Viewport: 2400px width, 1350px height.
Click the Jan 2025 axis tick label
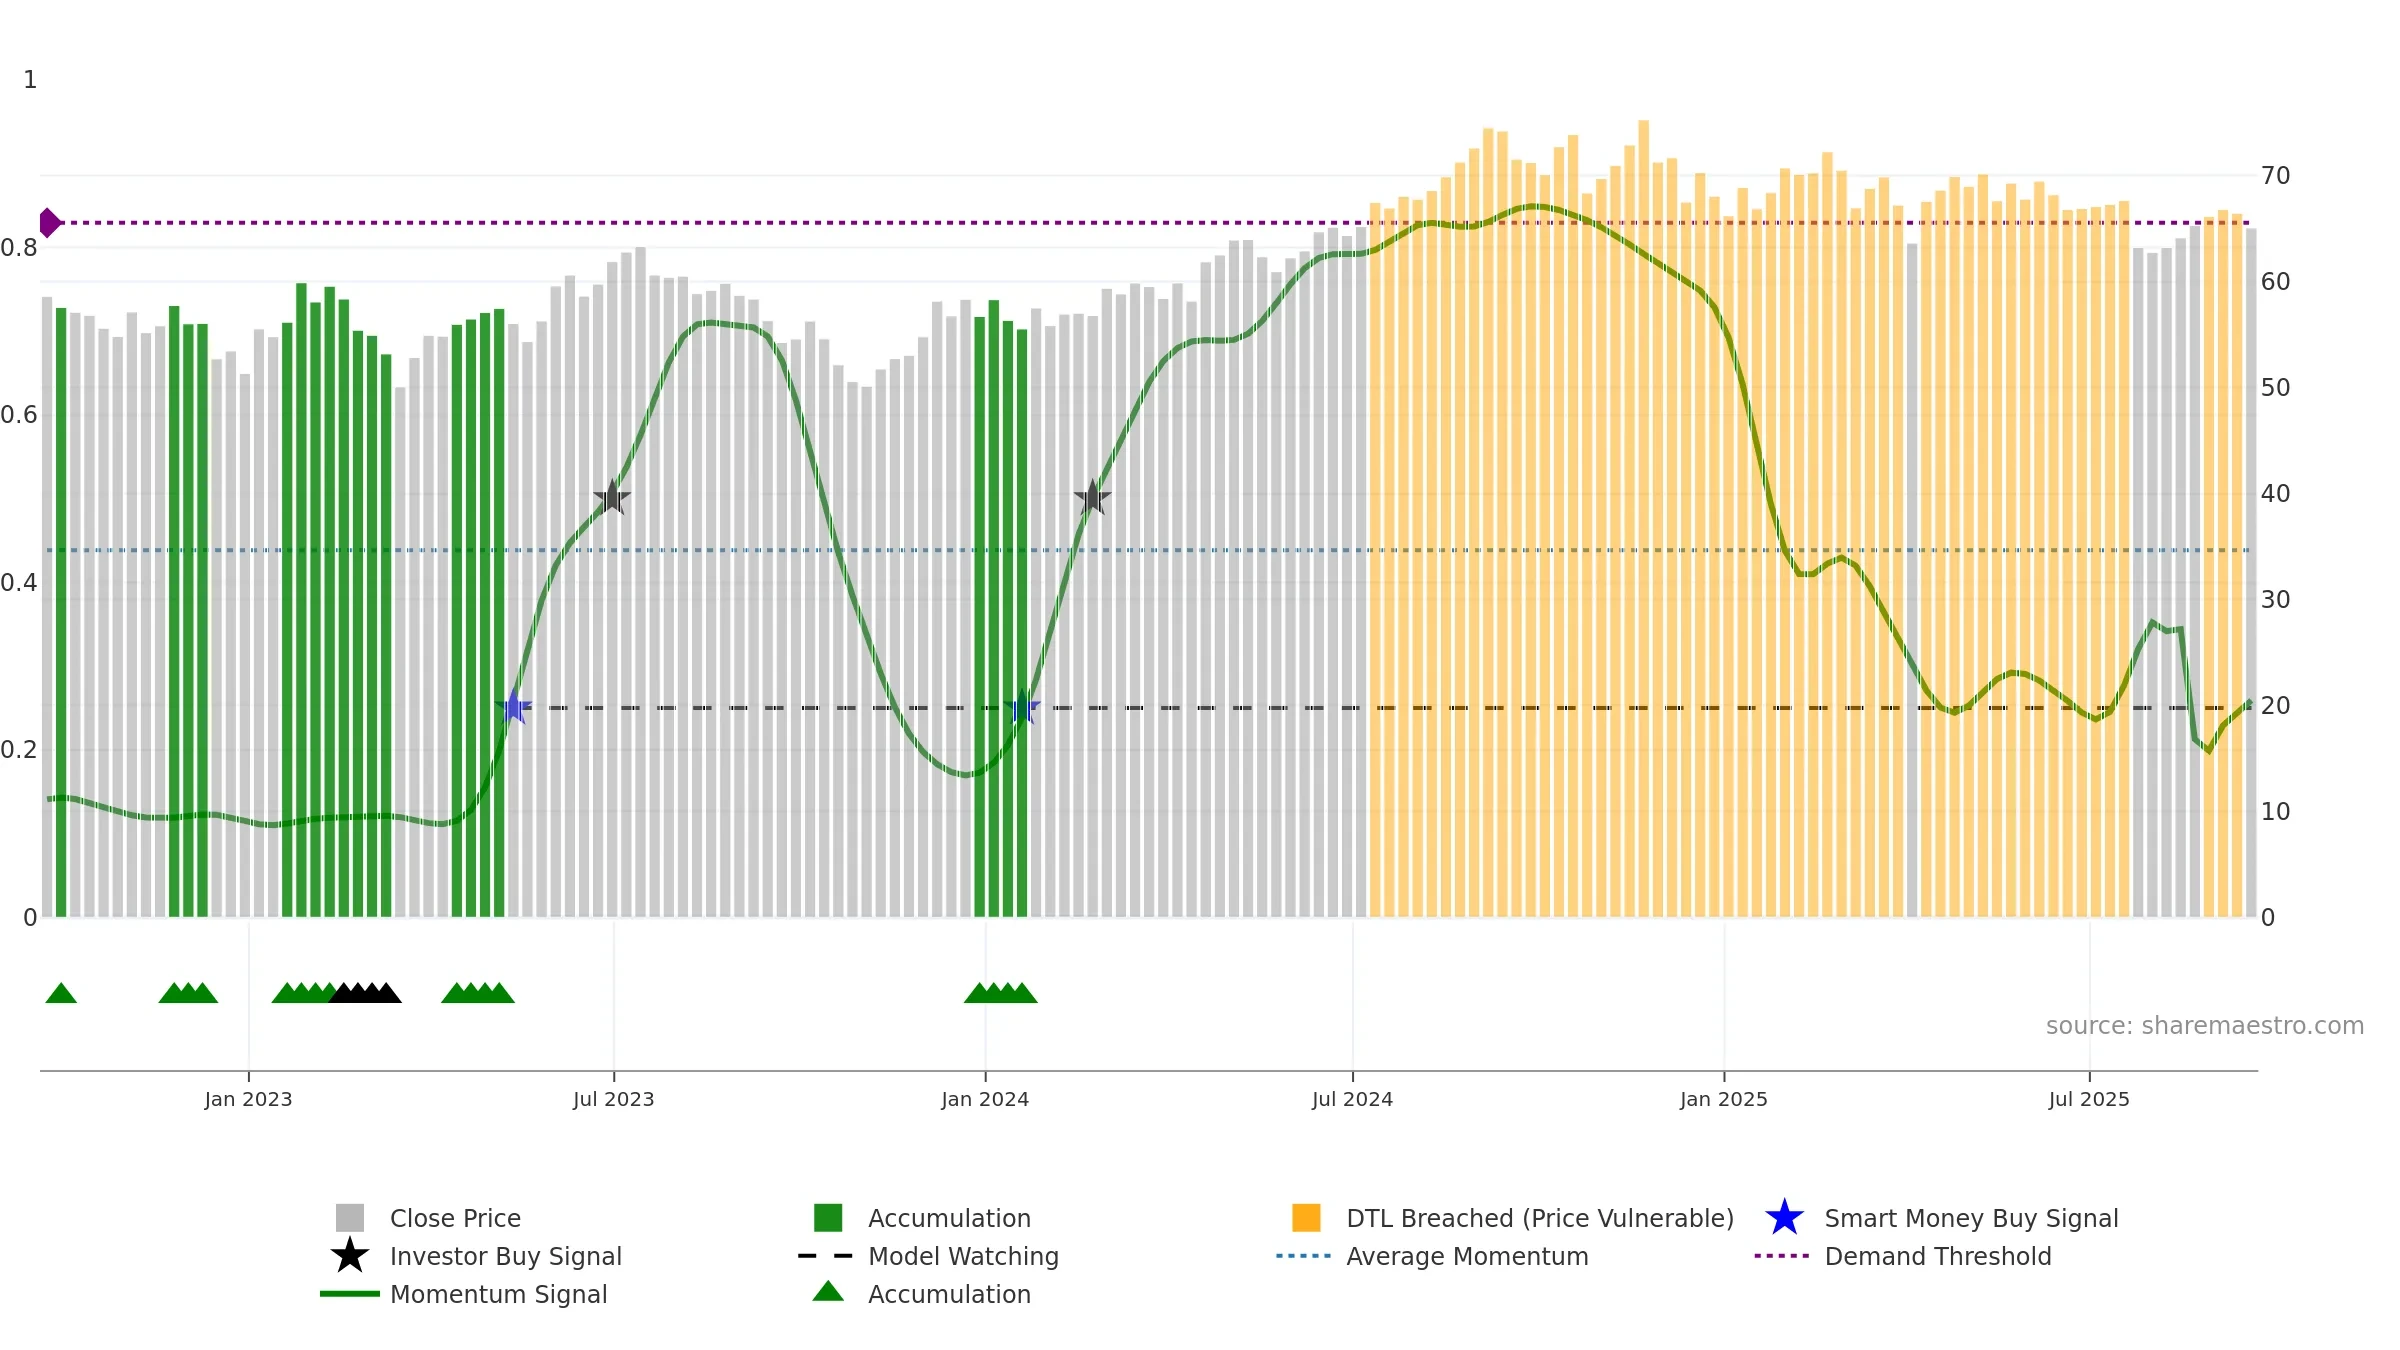click(1724, 1100)
